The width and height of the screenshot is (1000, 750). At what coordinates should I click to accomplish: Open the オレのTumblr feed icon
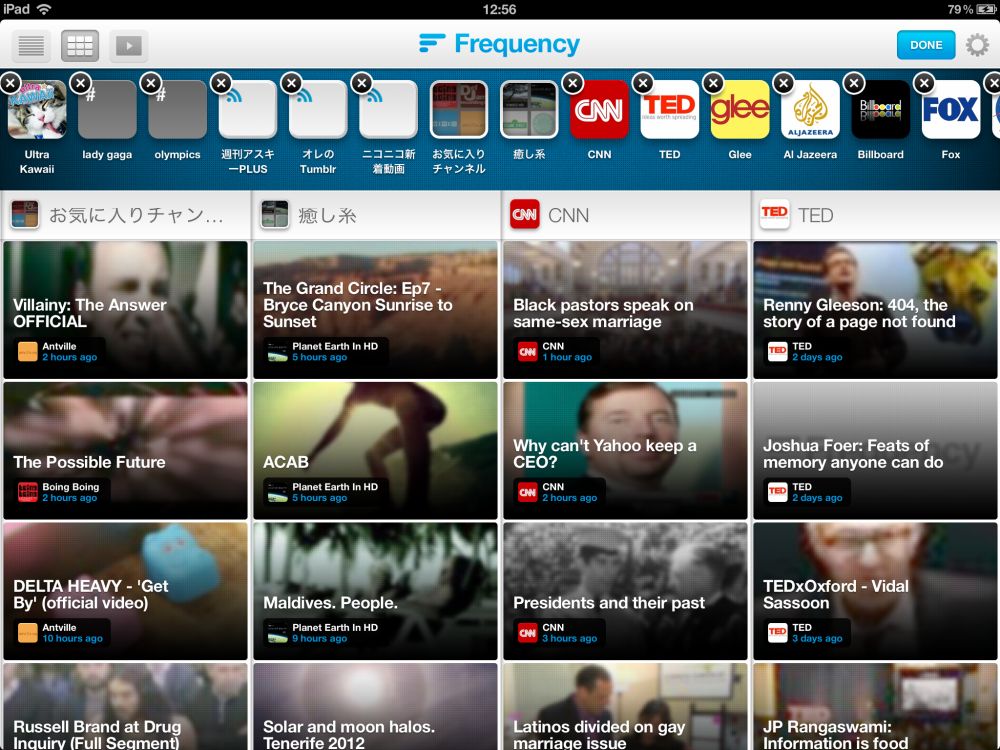click(318, 110)
